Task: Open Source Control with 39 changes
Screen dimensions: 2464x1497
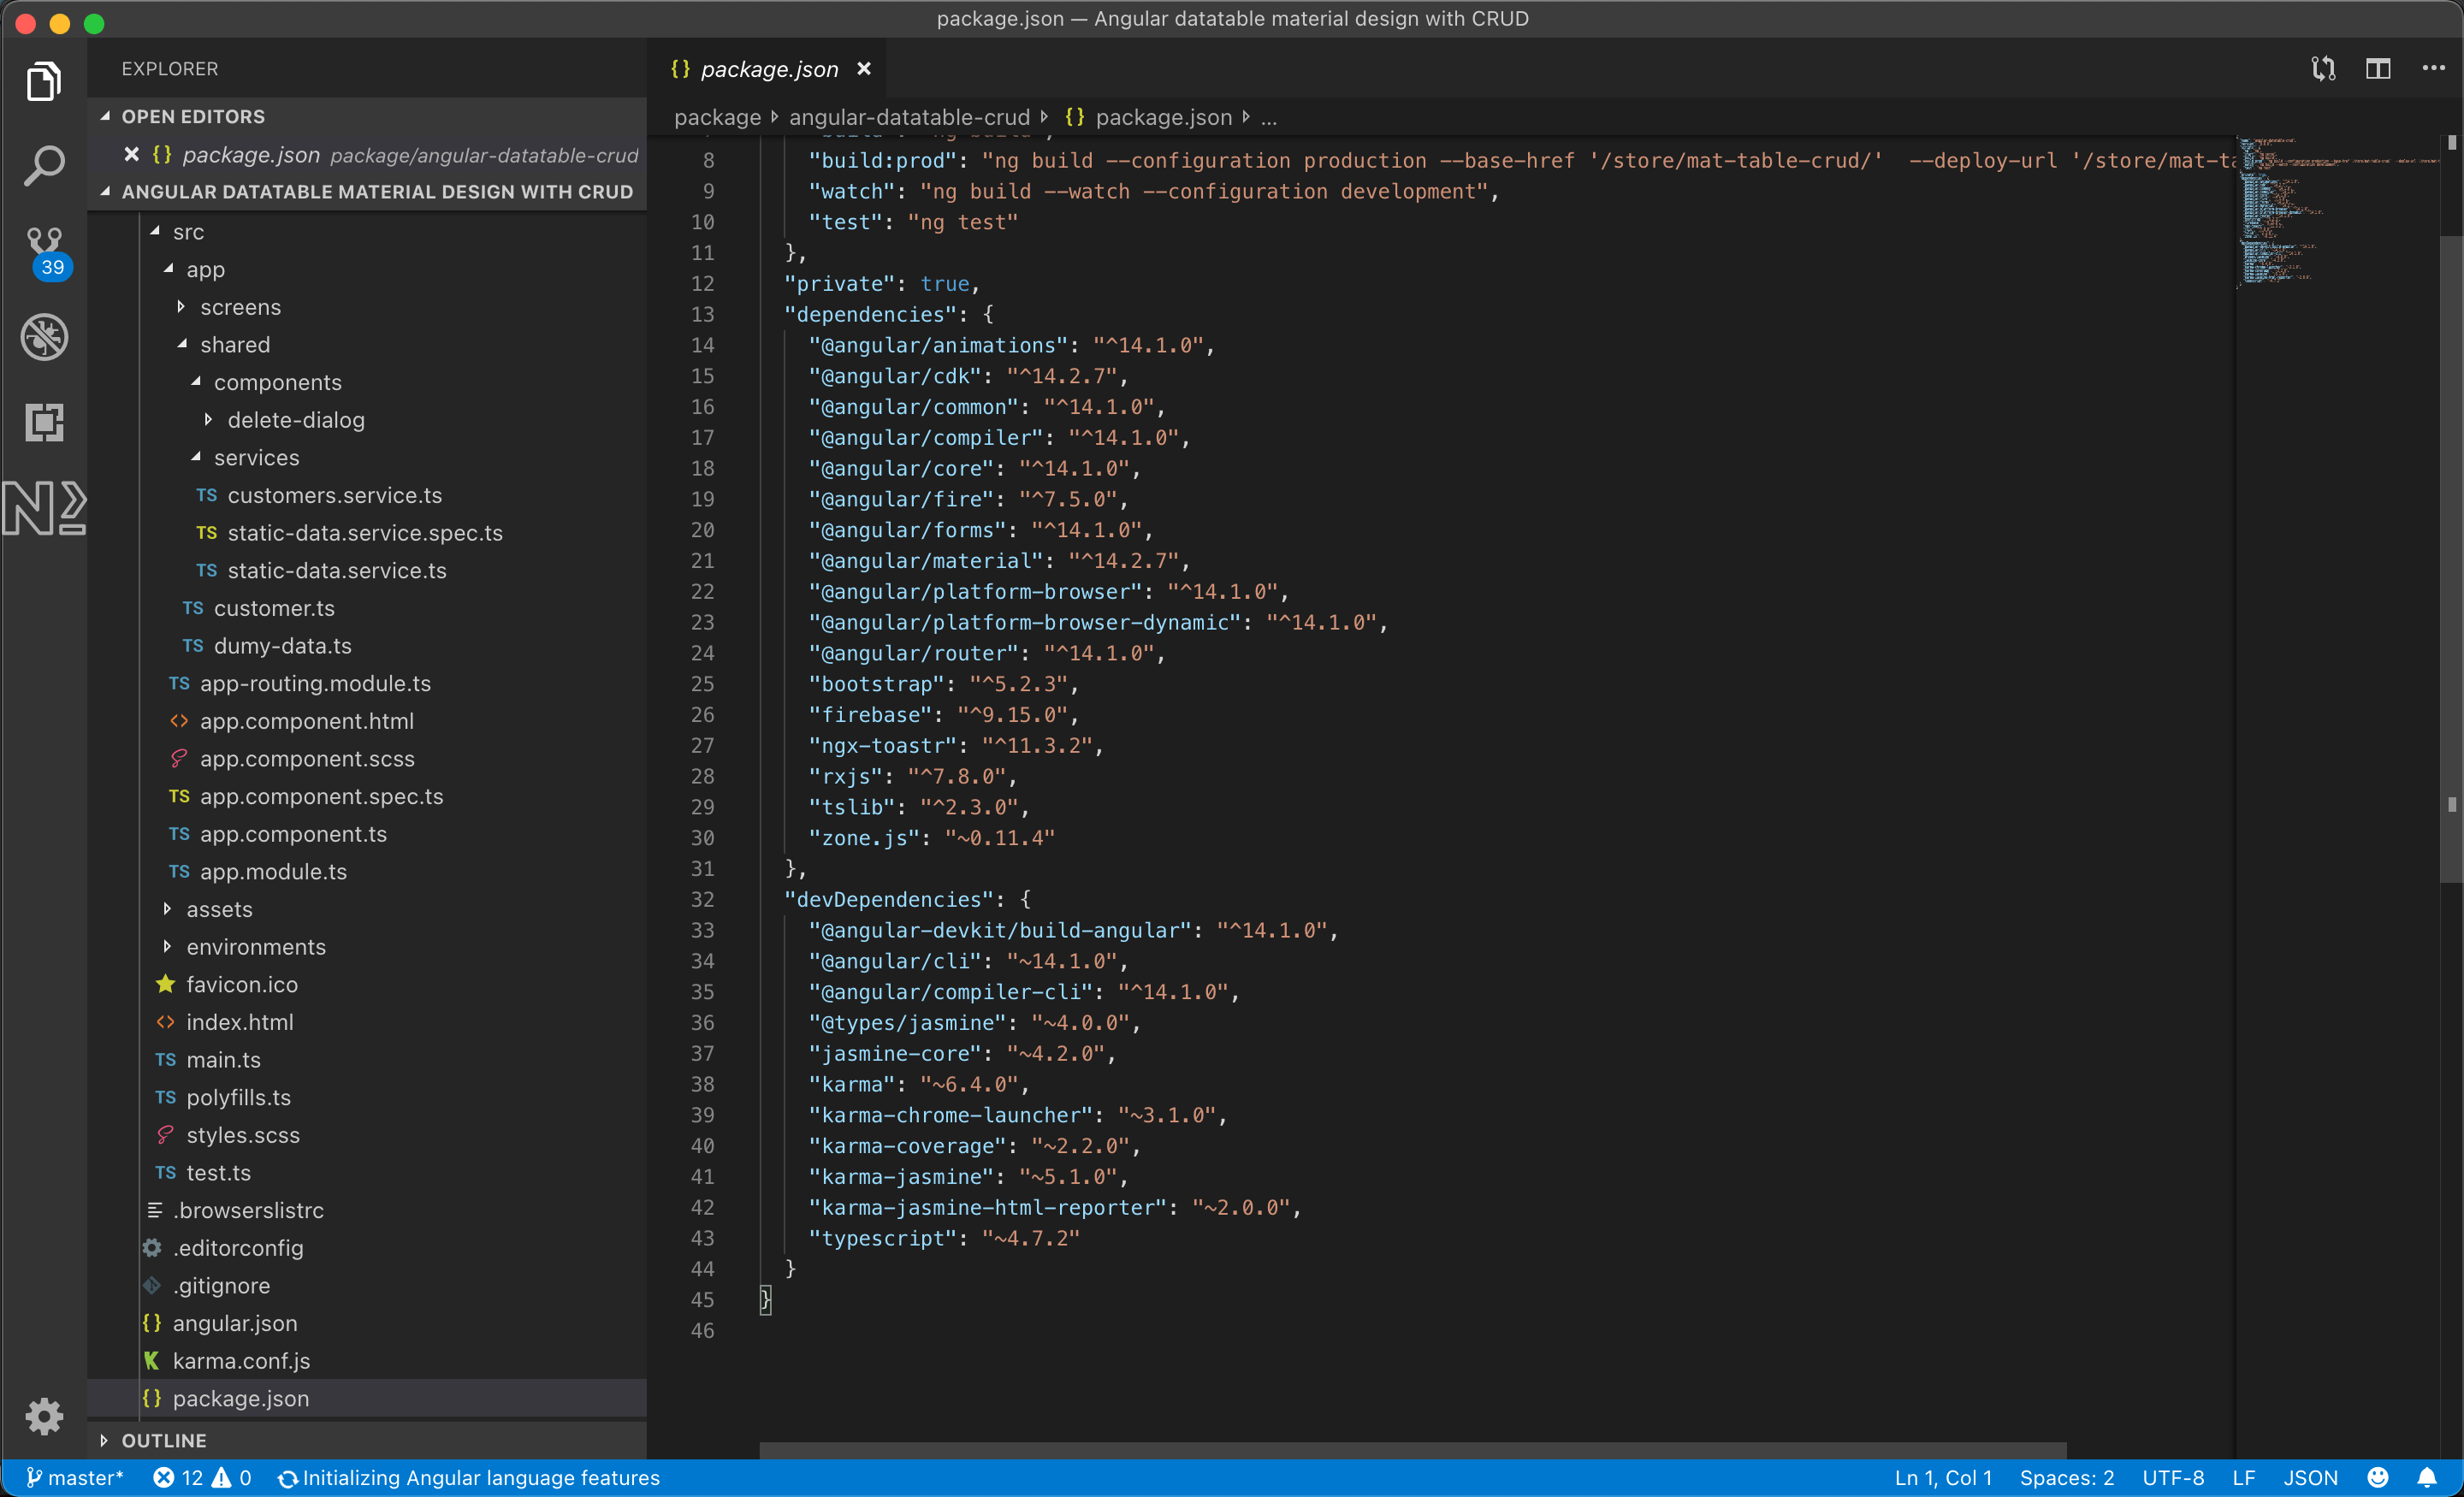Action: pos(46,252)
